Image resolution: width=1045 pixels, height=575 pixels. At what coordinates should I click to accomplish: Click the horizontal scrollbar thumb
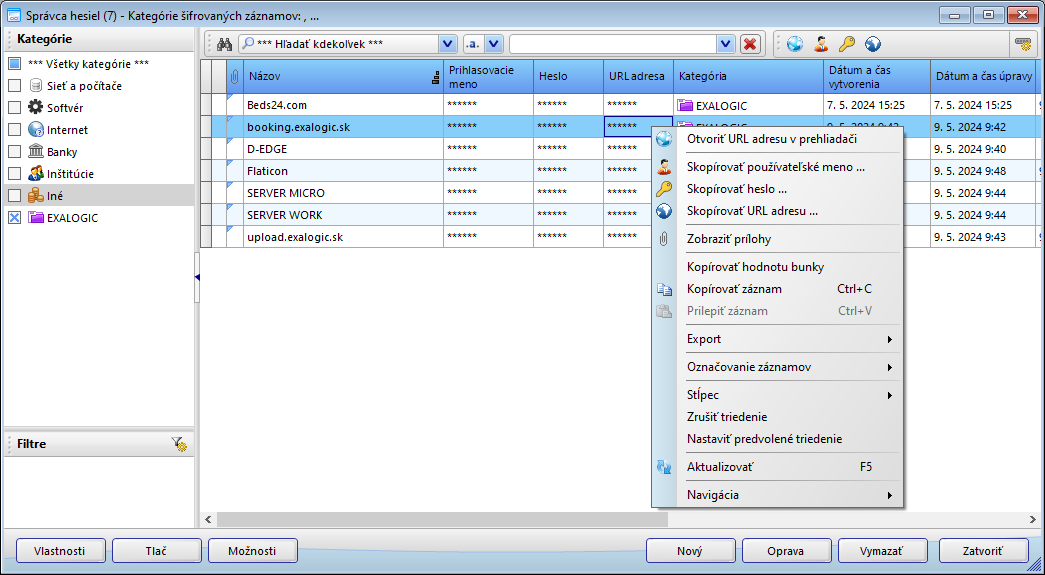tap(442, 519)
